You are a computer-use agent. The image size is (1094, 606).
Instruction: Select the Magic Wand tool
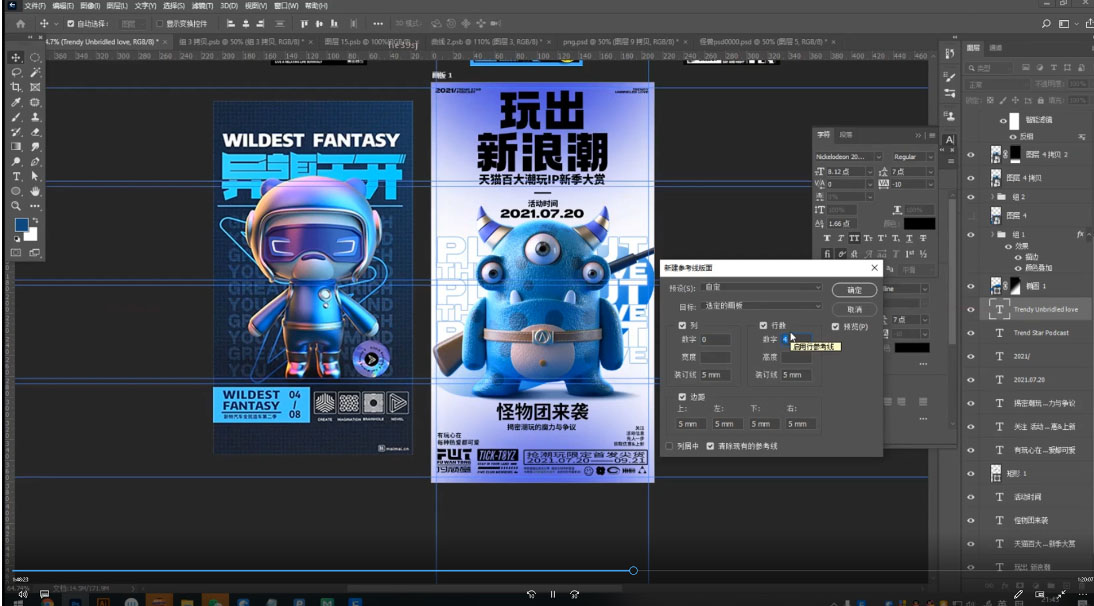tap(35, 73)
